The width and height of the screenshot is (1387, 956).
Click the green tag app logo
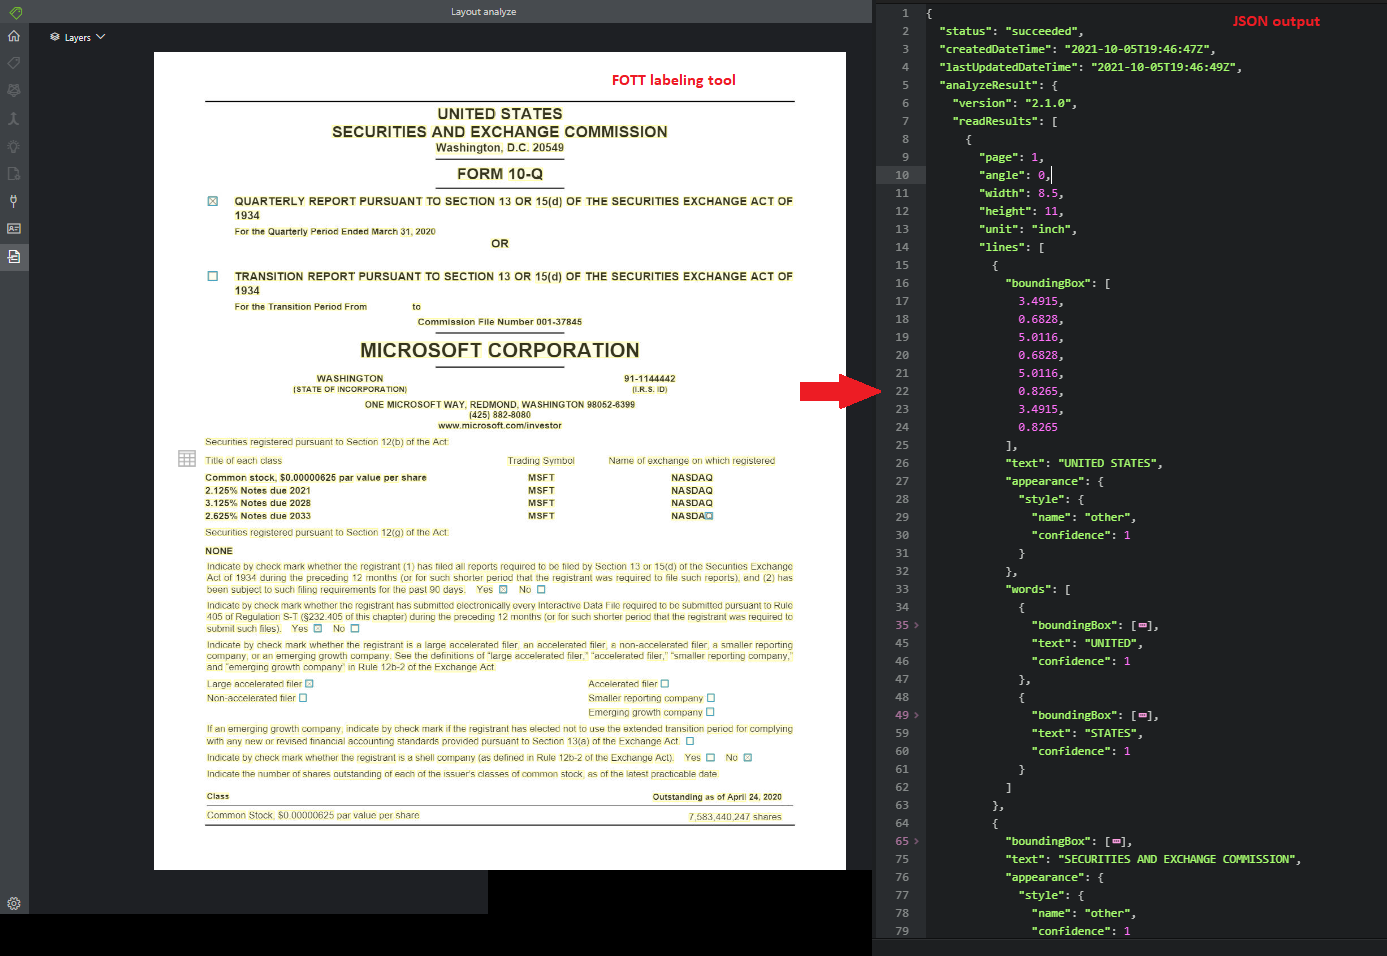[x=14, y=11]
